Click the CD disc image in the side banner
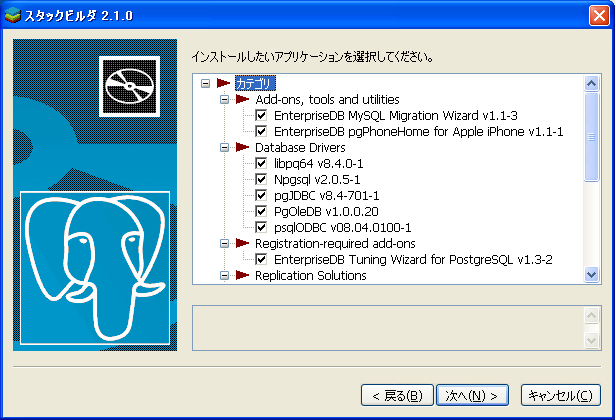 [x=129, y=86]
